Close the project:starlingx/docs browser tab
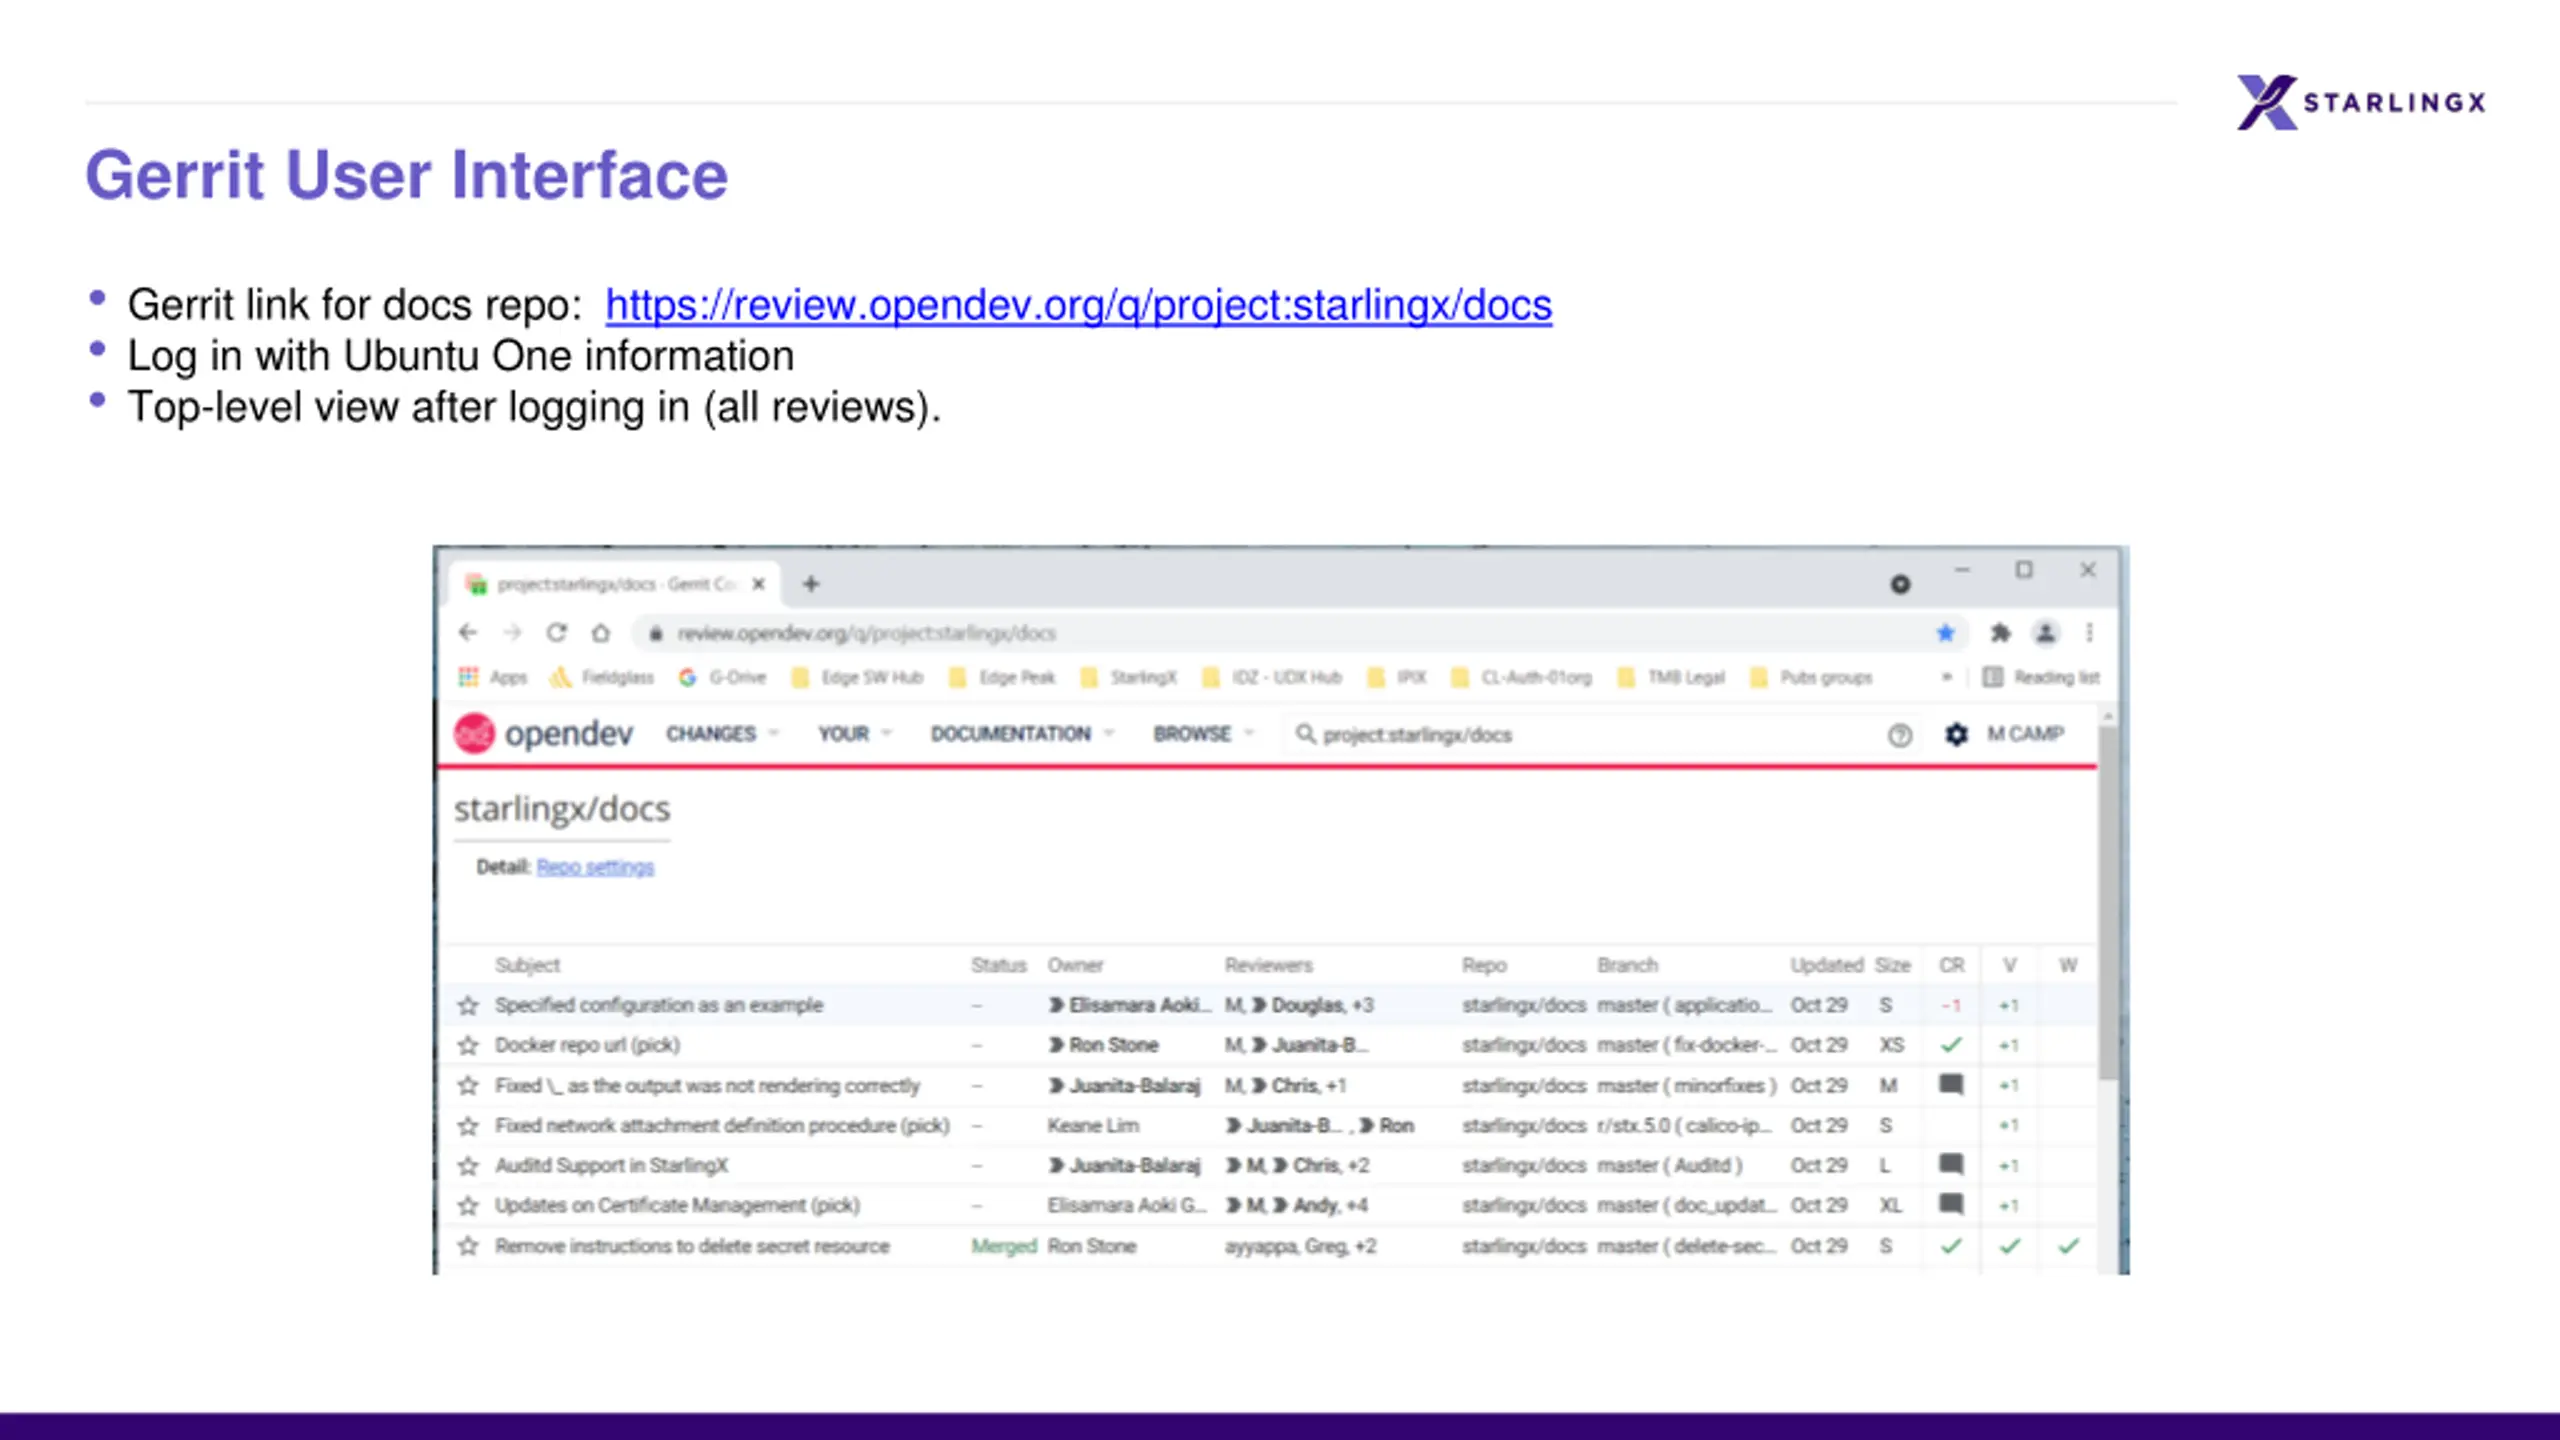Image resolution: width=2560 pixels, height=1440 pixels. [759, 584]
